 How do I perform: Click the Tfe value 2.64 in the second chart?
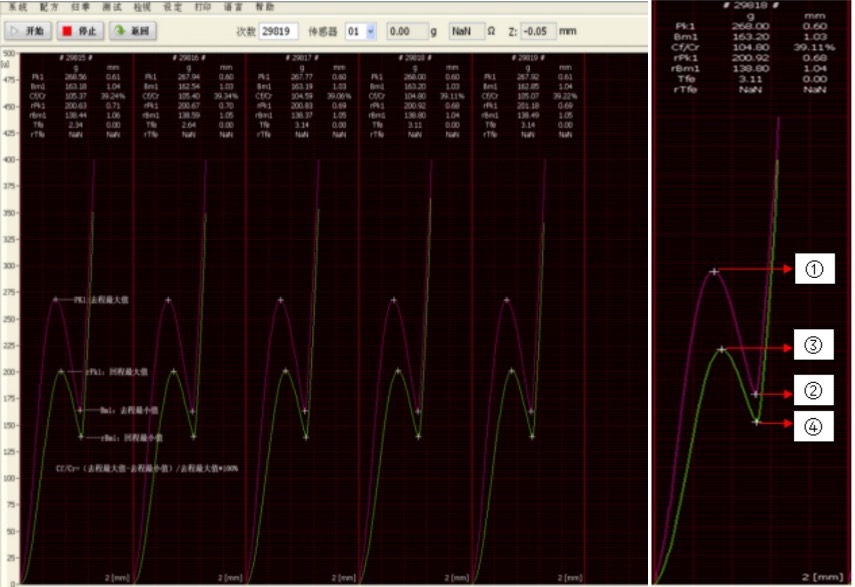point(189,125)
